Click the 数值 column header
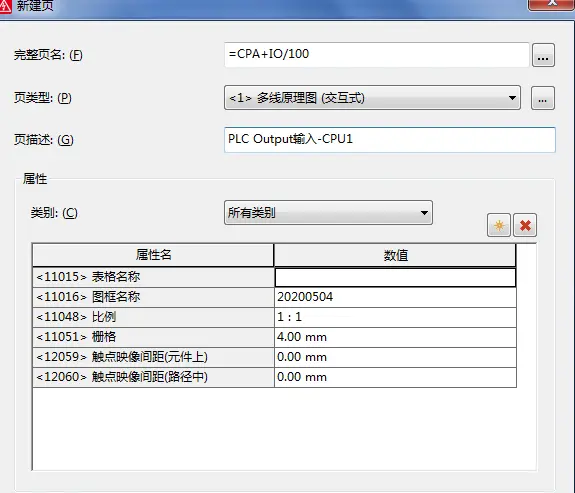The width and height of the screenshot is (575, 493). (395, 255)
